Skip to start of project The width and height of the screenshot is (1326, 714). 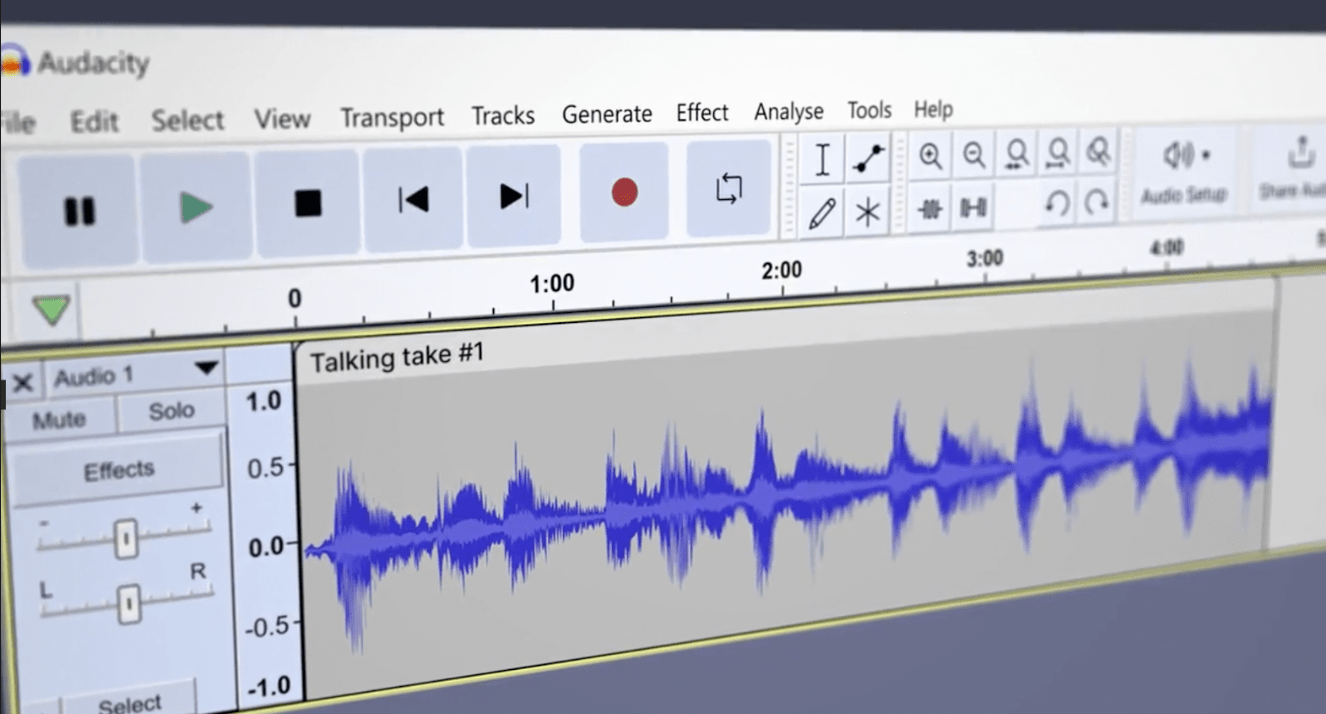pos(413,199)
